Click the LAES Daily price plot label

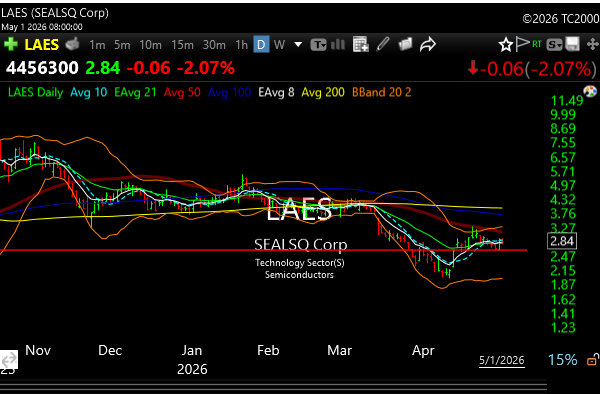tap(35, 92)
